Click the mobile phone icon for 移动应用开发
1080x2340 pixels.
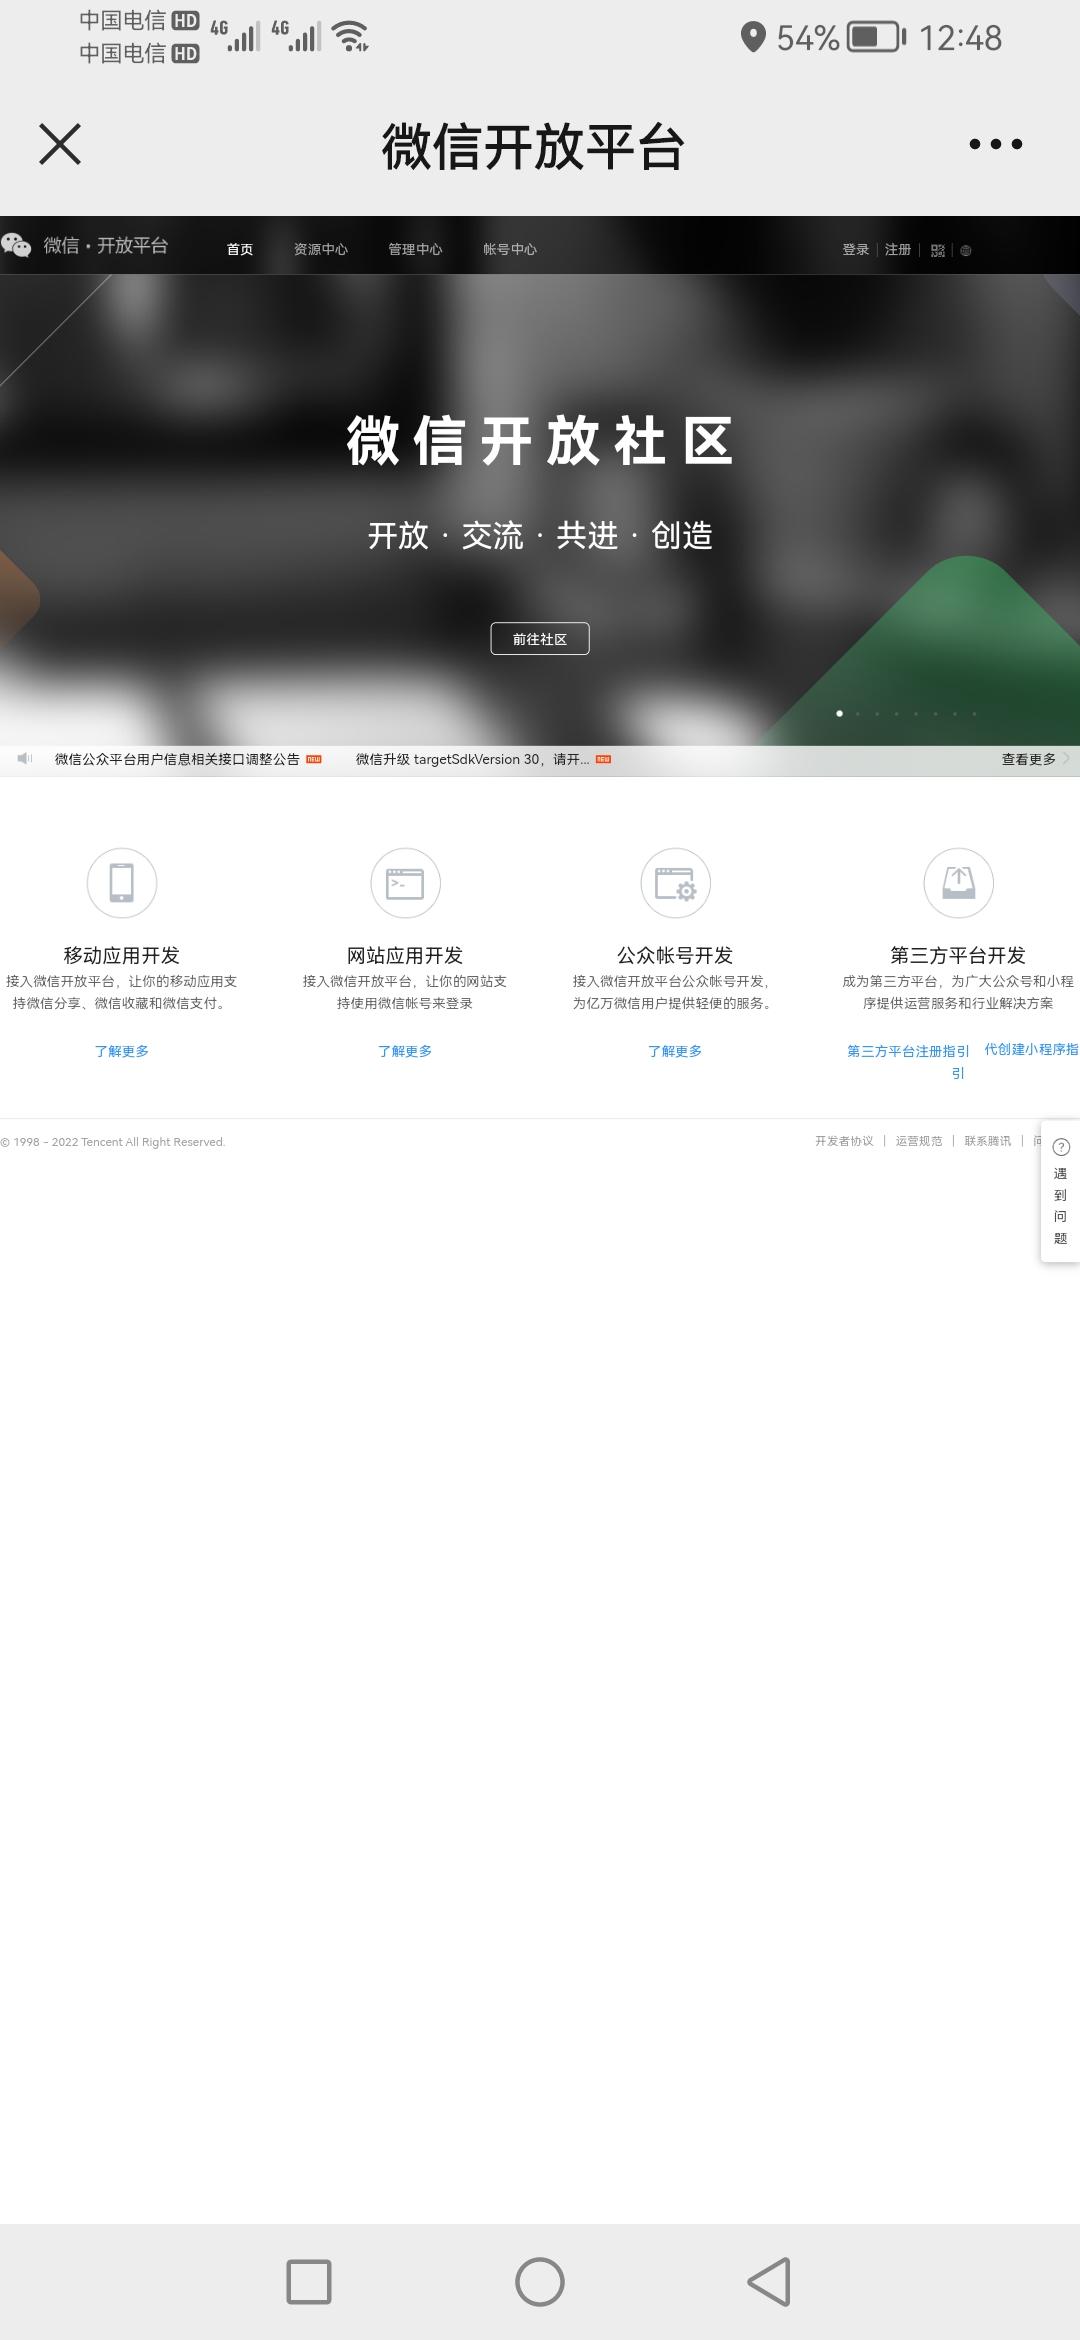coord(122,883)
